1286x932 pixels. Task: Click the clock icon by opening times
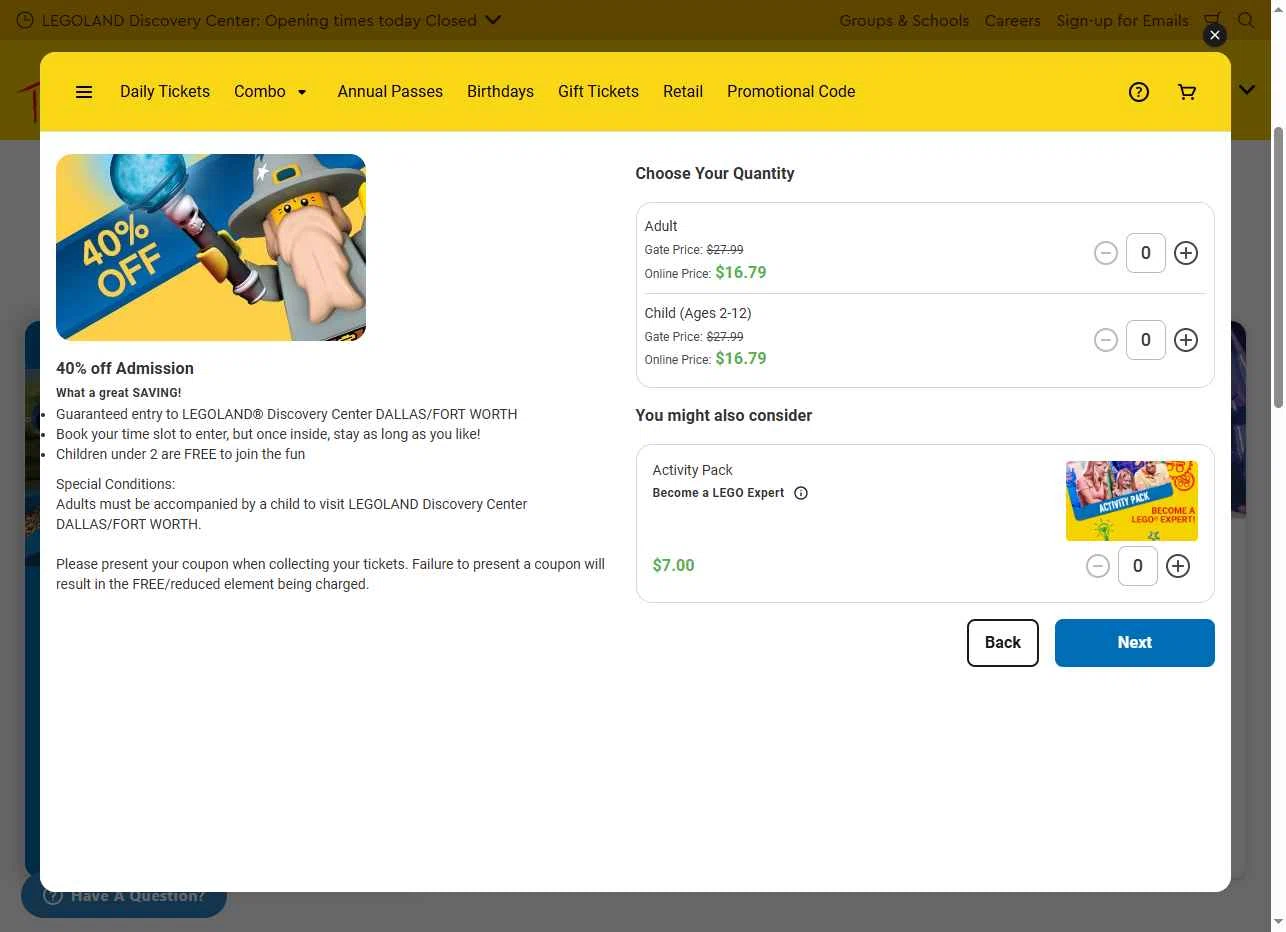tap(25, 20)
